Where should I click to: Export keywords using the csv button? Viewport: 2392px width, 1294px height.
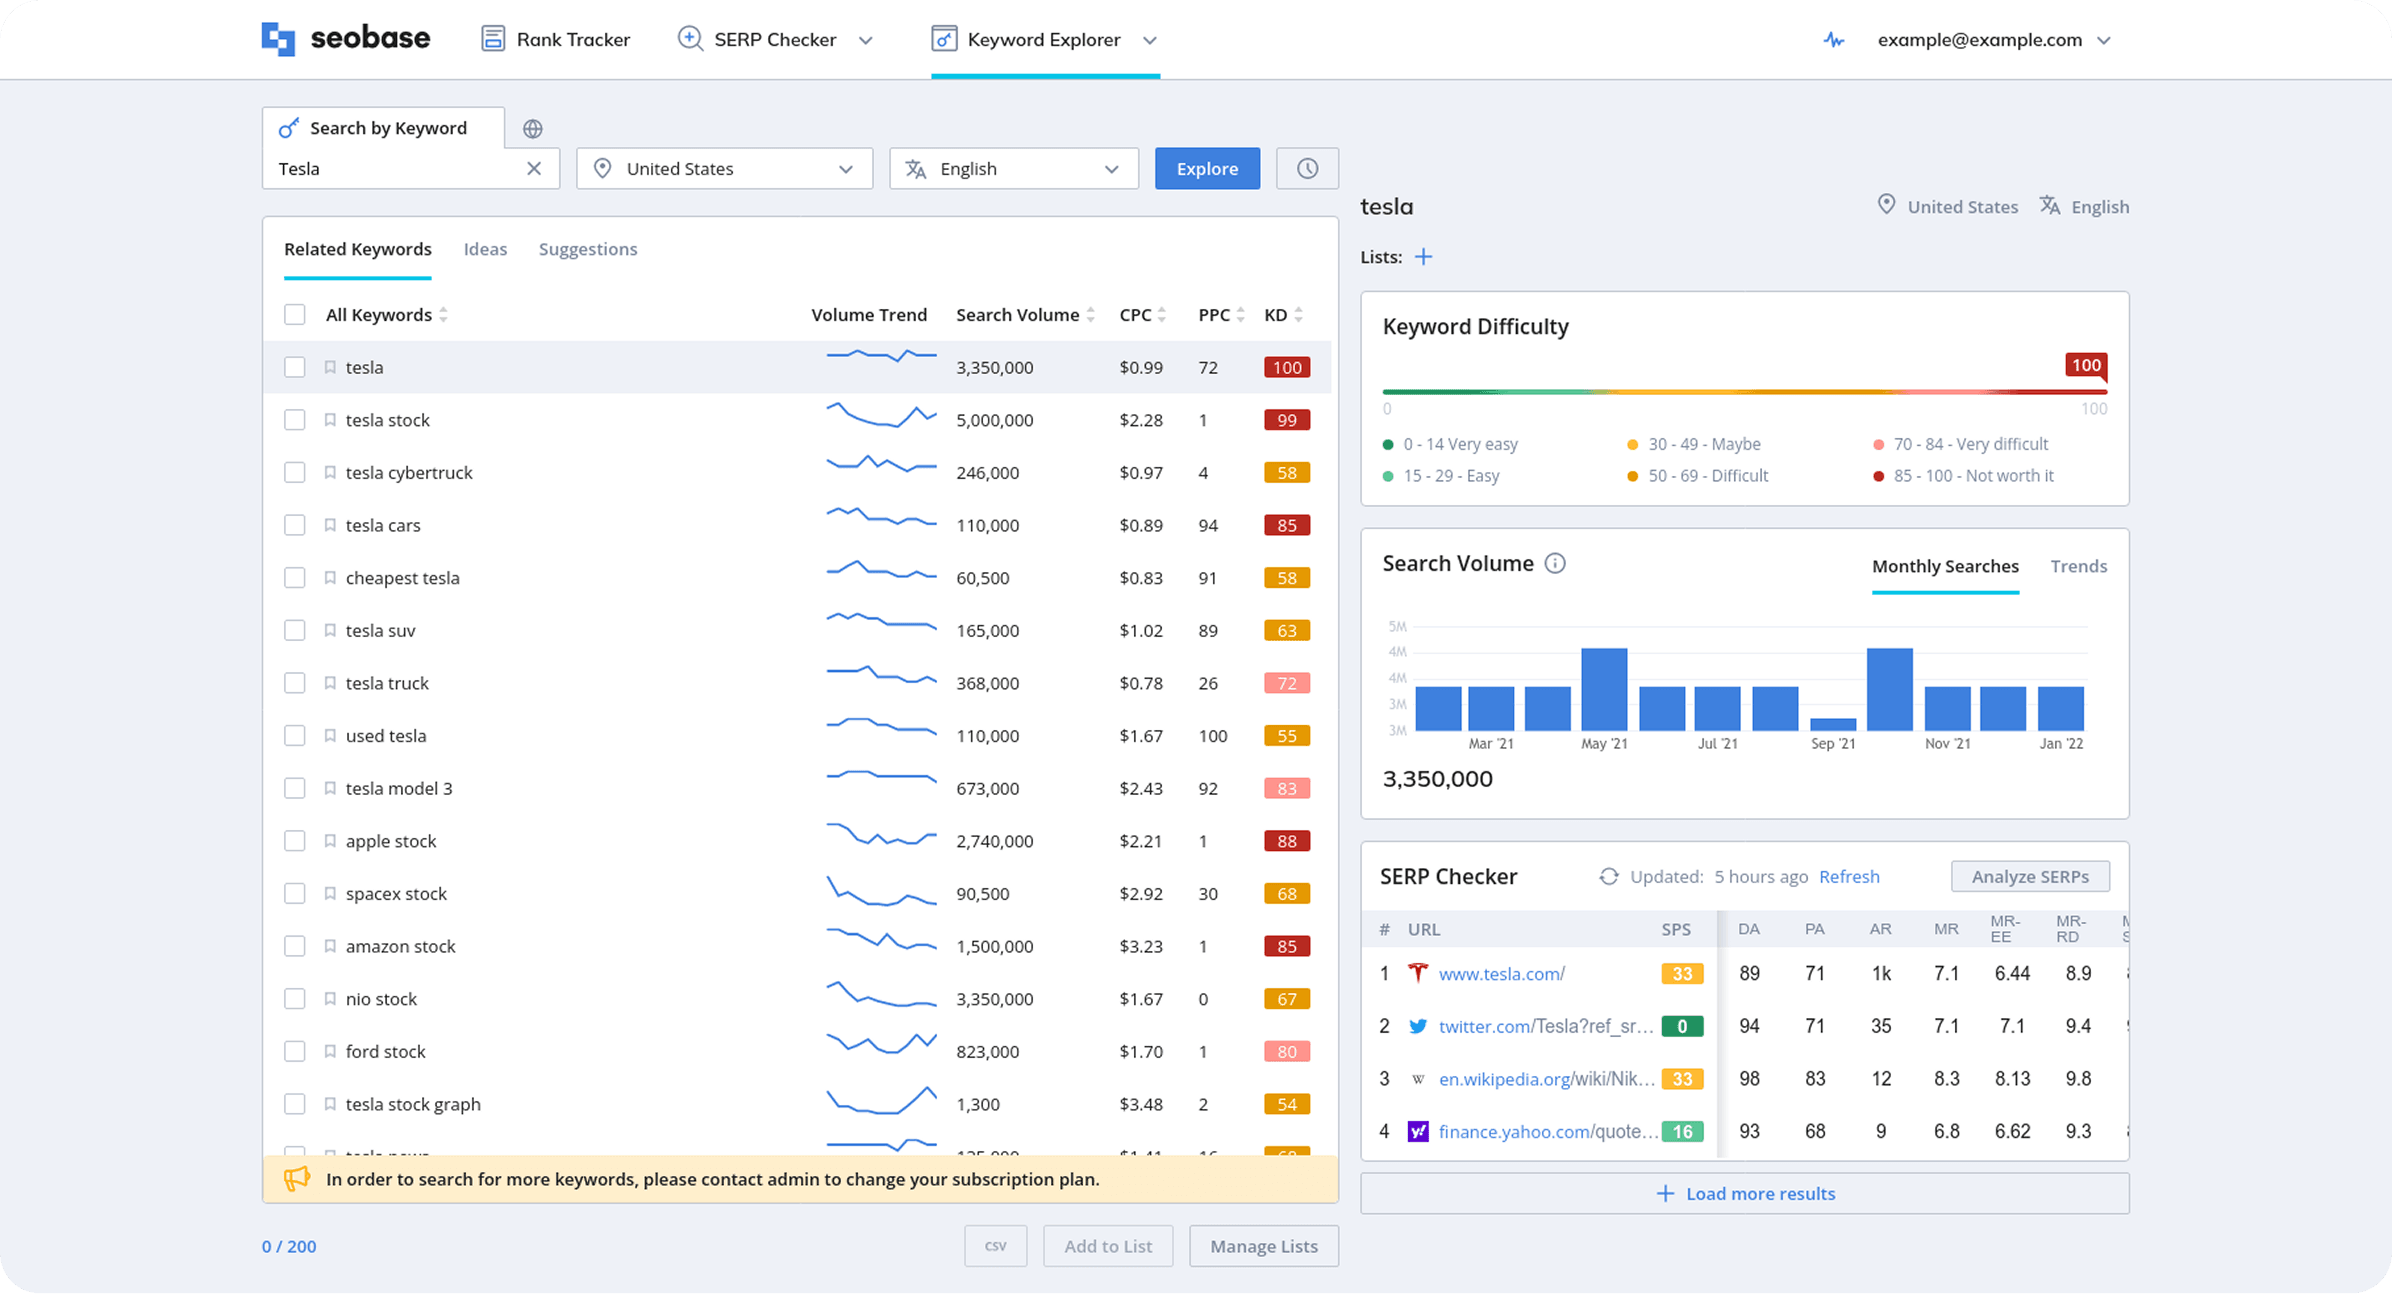pos(995,1246)
